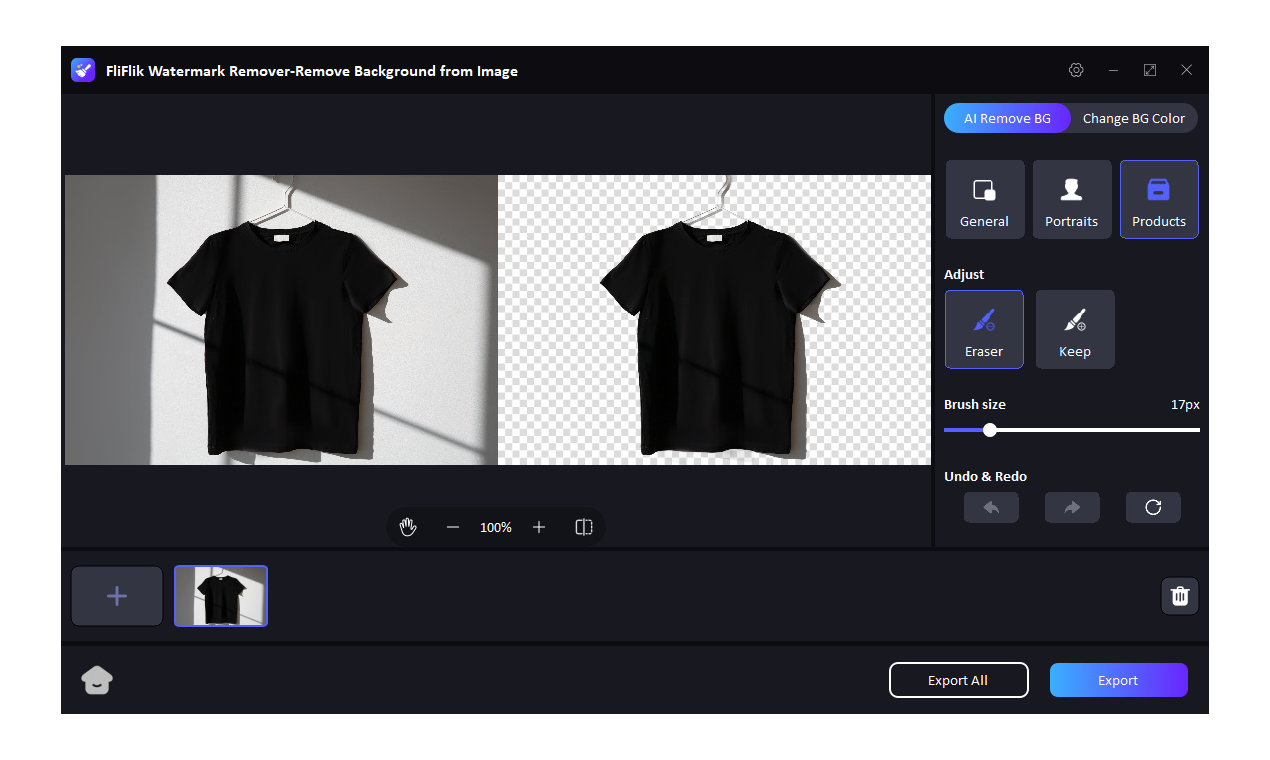Select the General removal mode

coord(985,199)
